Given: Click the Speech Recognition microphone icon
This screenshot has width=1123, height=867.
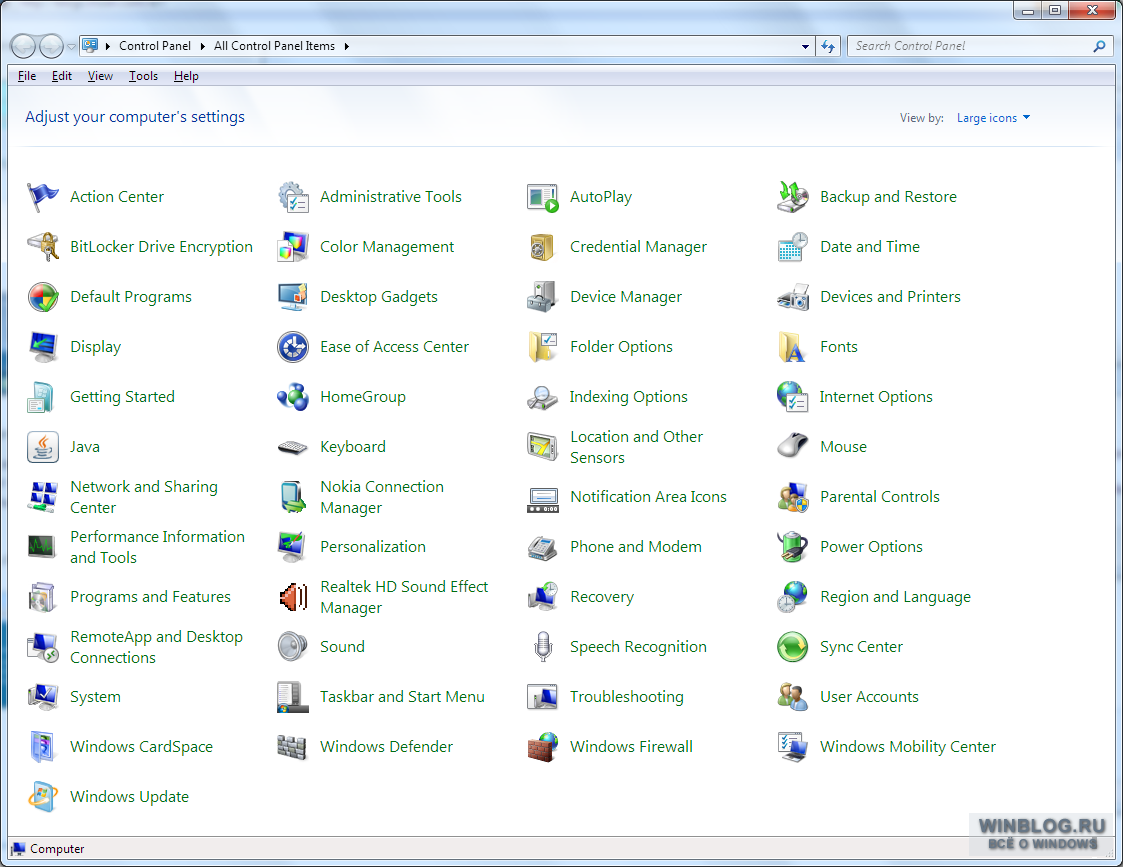Looking at the screenshot, I should pos(542,647).
